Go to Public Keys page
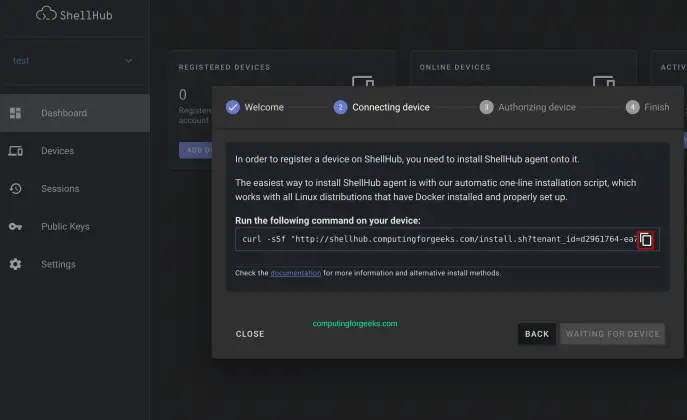 65,227
